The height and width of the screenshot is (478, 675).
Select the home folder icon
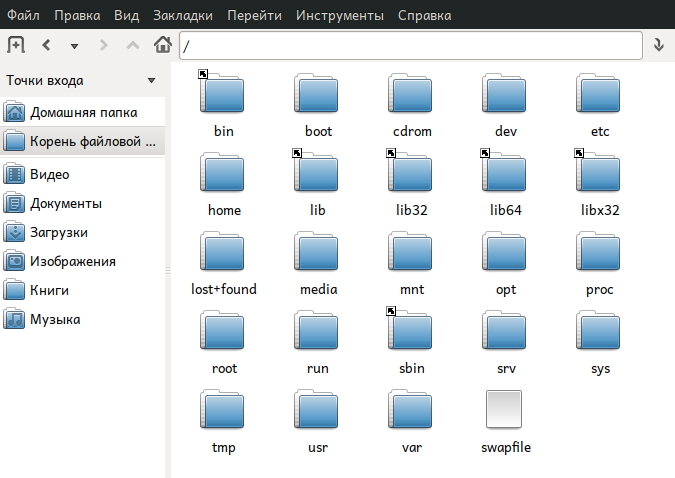[x=222, y=172]
